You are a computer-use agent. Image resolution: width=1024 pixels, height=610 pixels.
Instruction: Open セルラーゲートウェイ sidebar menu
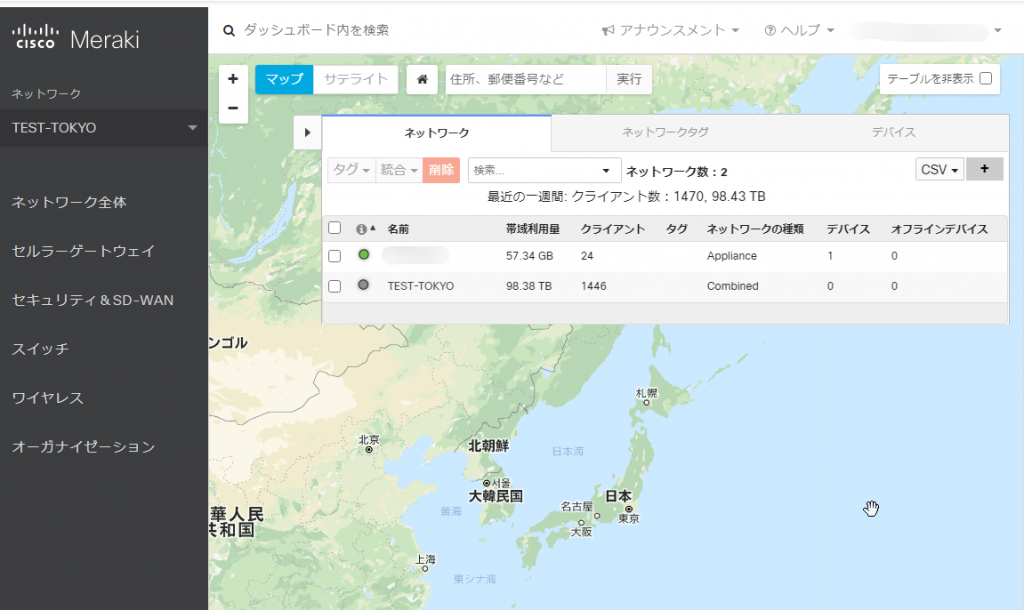84,251
